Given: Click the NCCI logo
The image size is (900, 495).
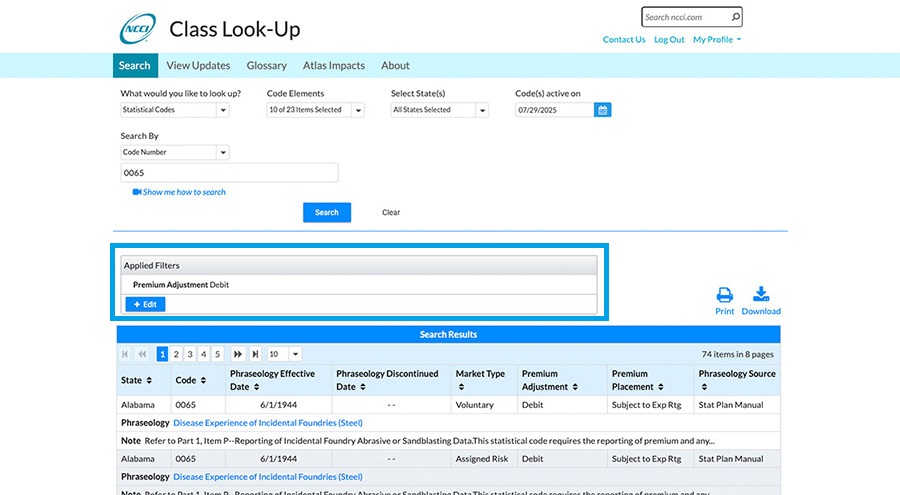Looking at the screenshot, I should pyautogui.click(x=138, y=29).
